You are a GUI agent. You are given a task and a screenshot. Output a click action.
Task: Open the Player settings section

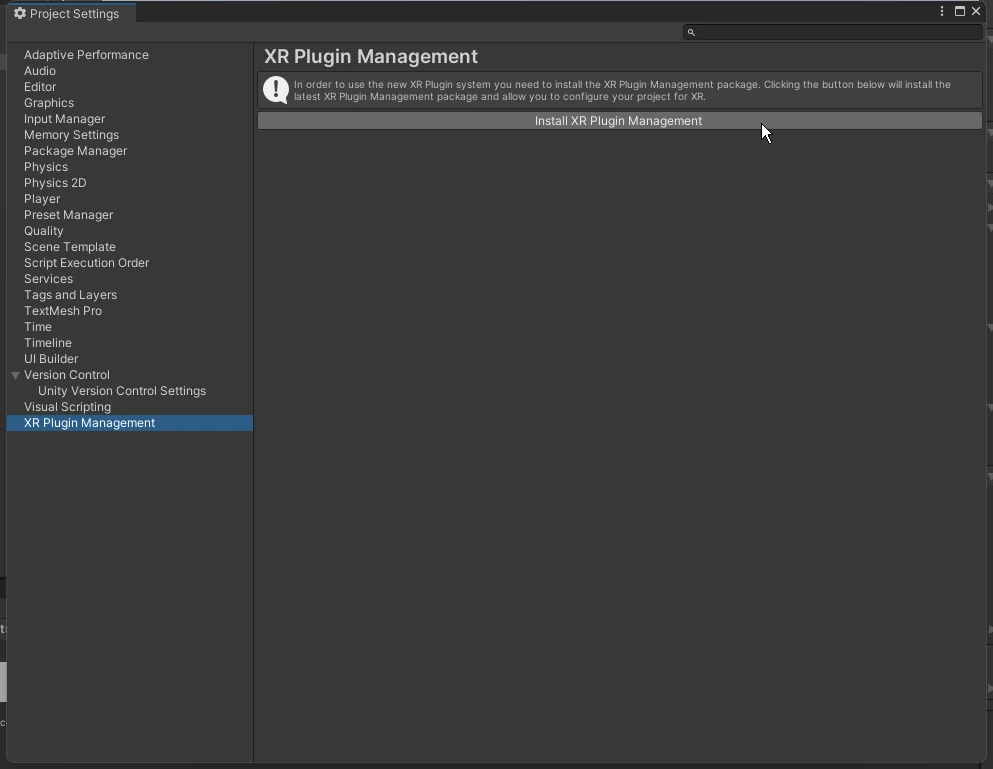pyautogui.click(x=42, y=199)
